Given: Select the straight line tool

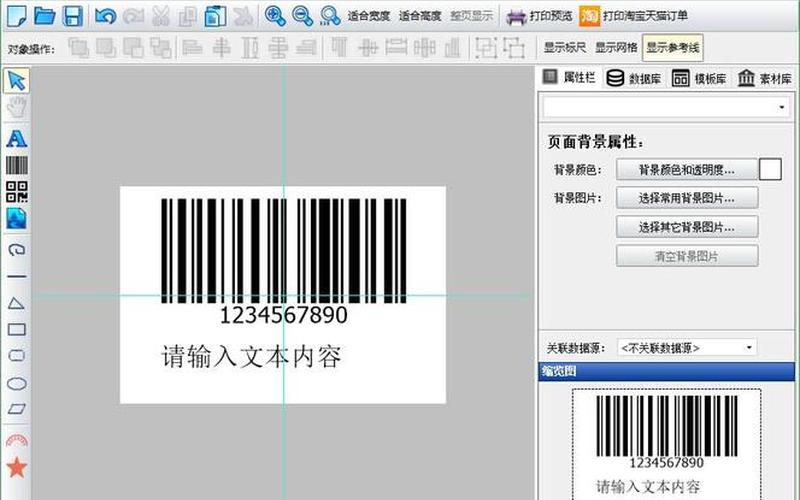Looking at the screenshot, I should pos(16,277).
